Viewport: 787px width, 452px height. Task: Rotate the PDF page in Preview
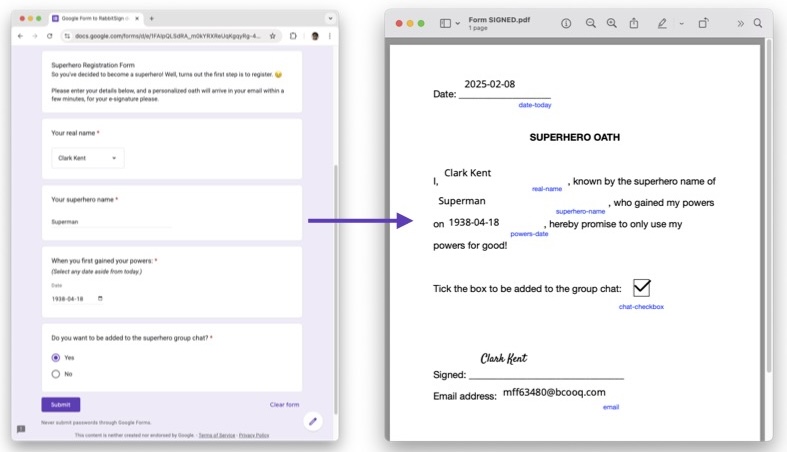point(703,23)
